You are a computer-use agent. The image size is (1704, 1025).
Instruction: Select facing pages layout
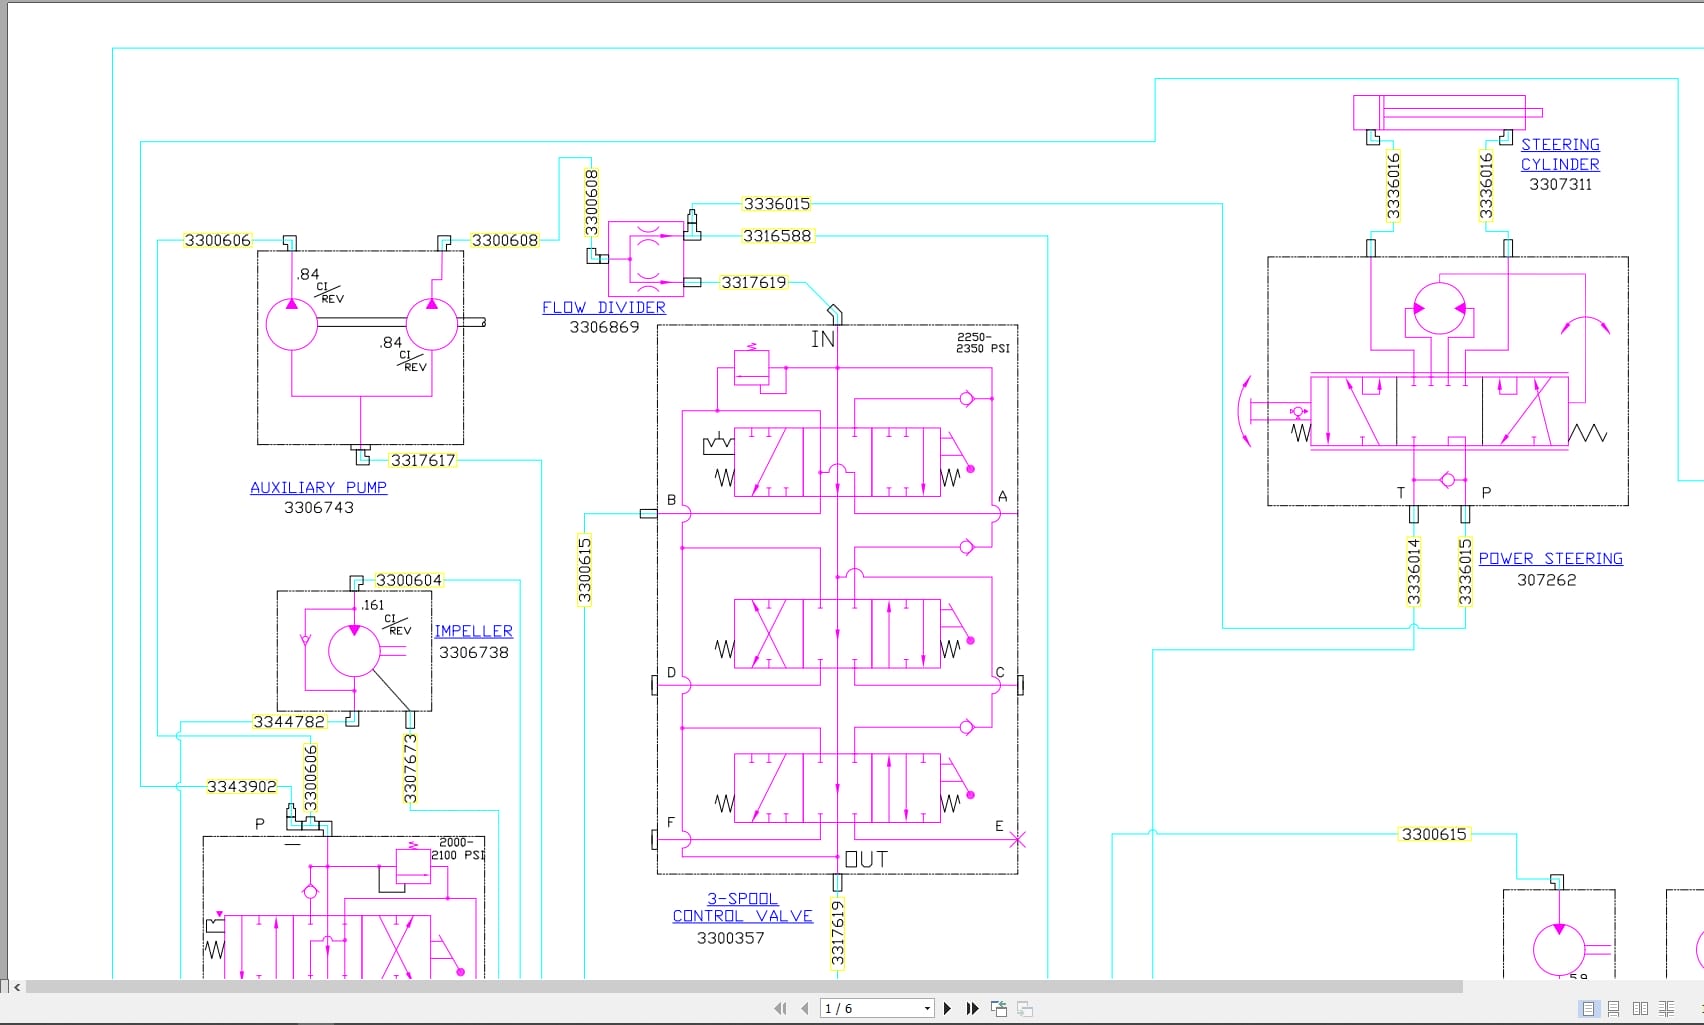tap(1640, 1008)
